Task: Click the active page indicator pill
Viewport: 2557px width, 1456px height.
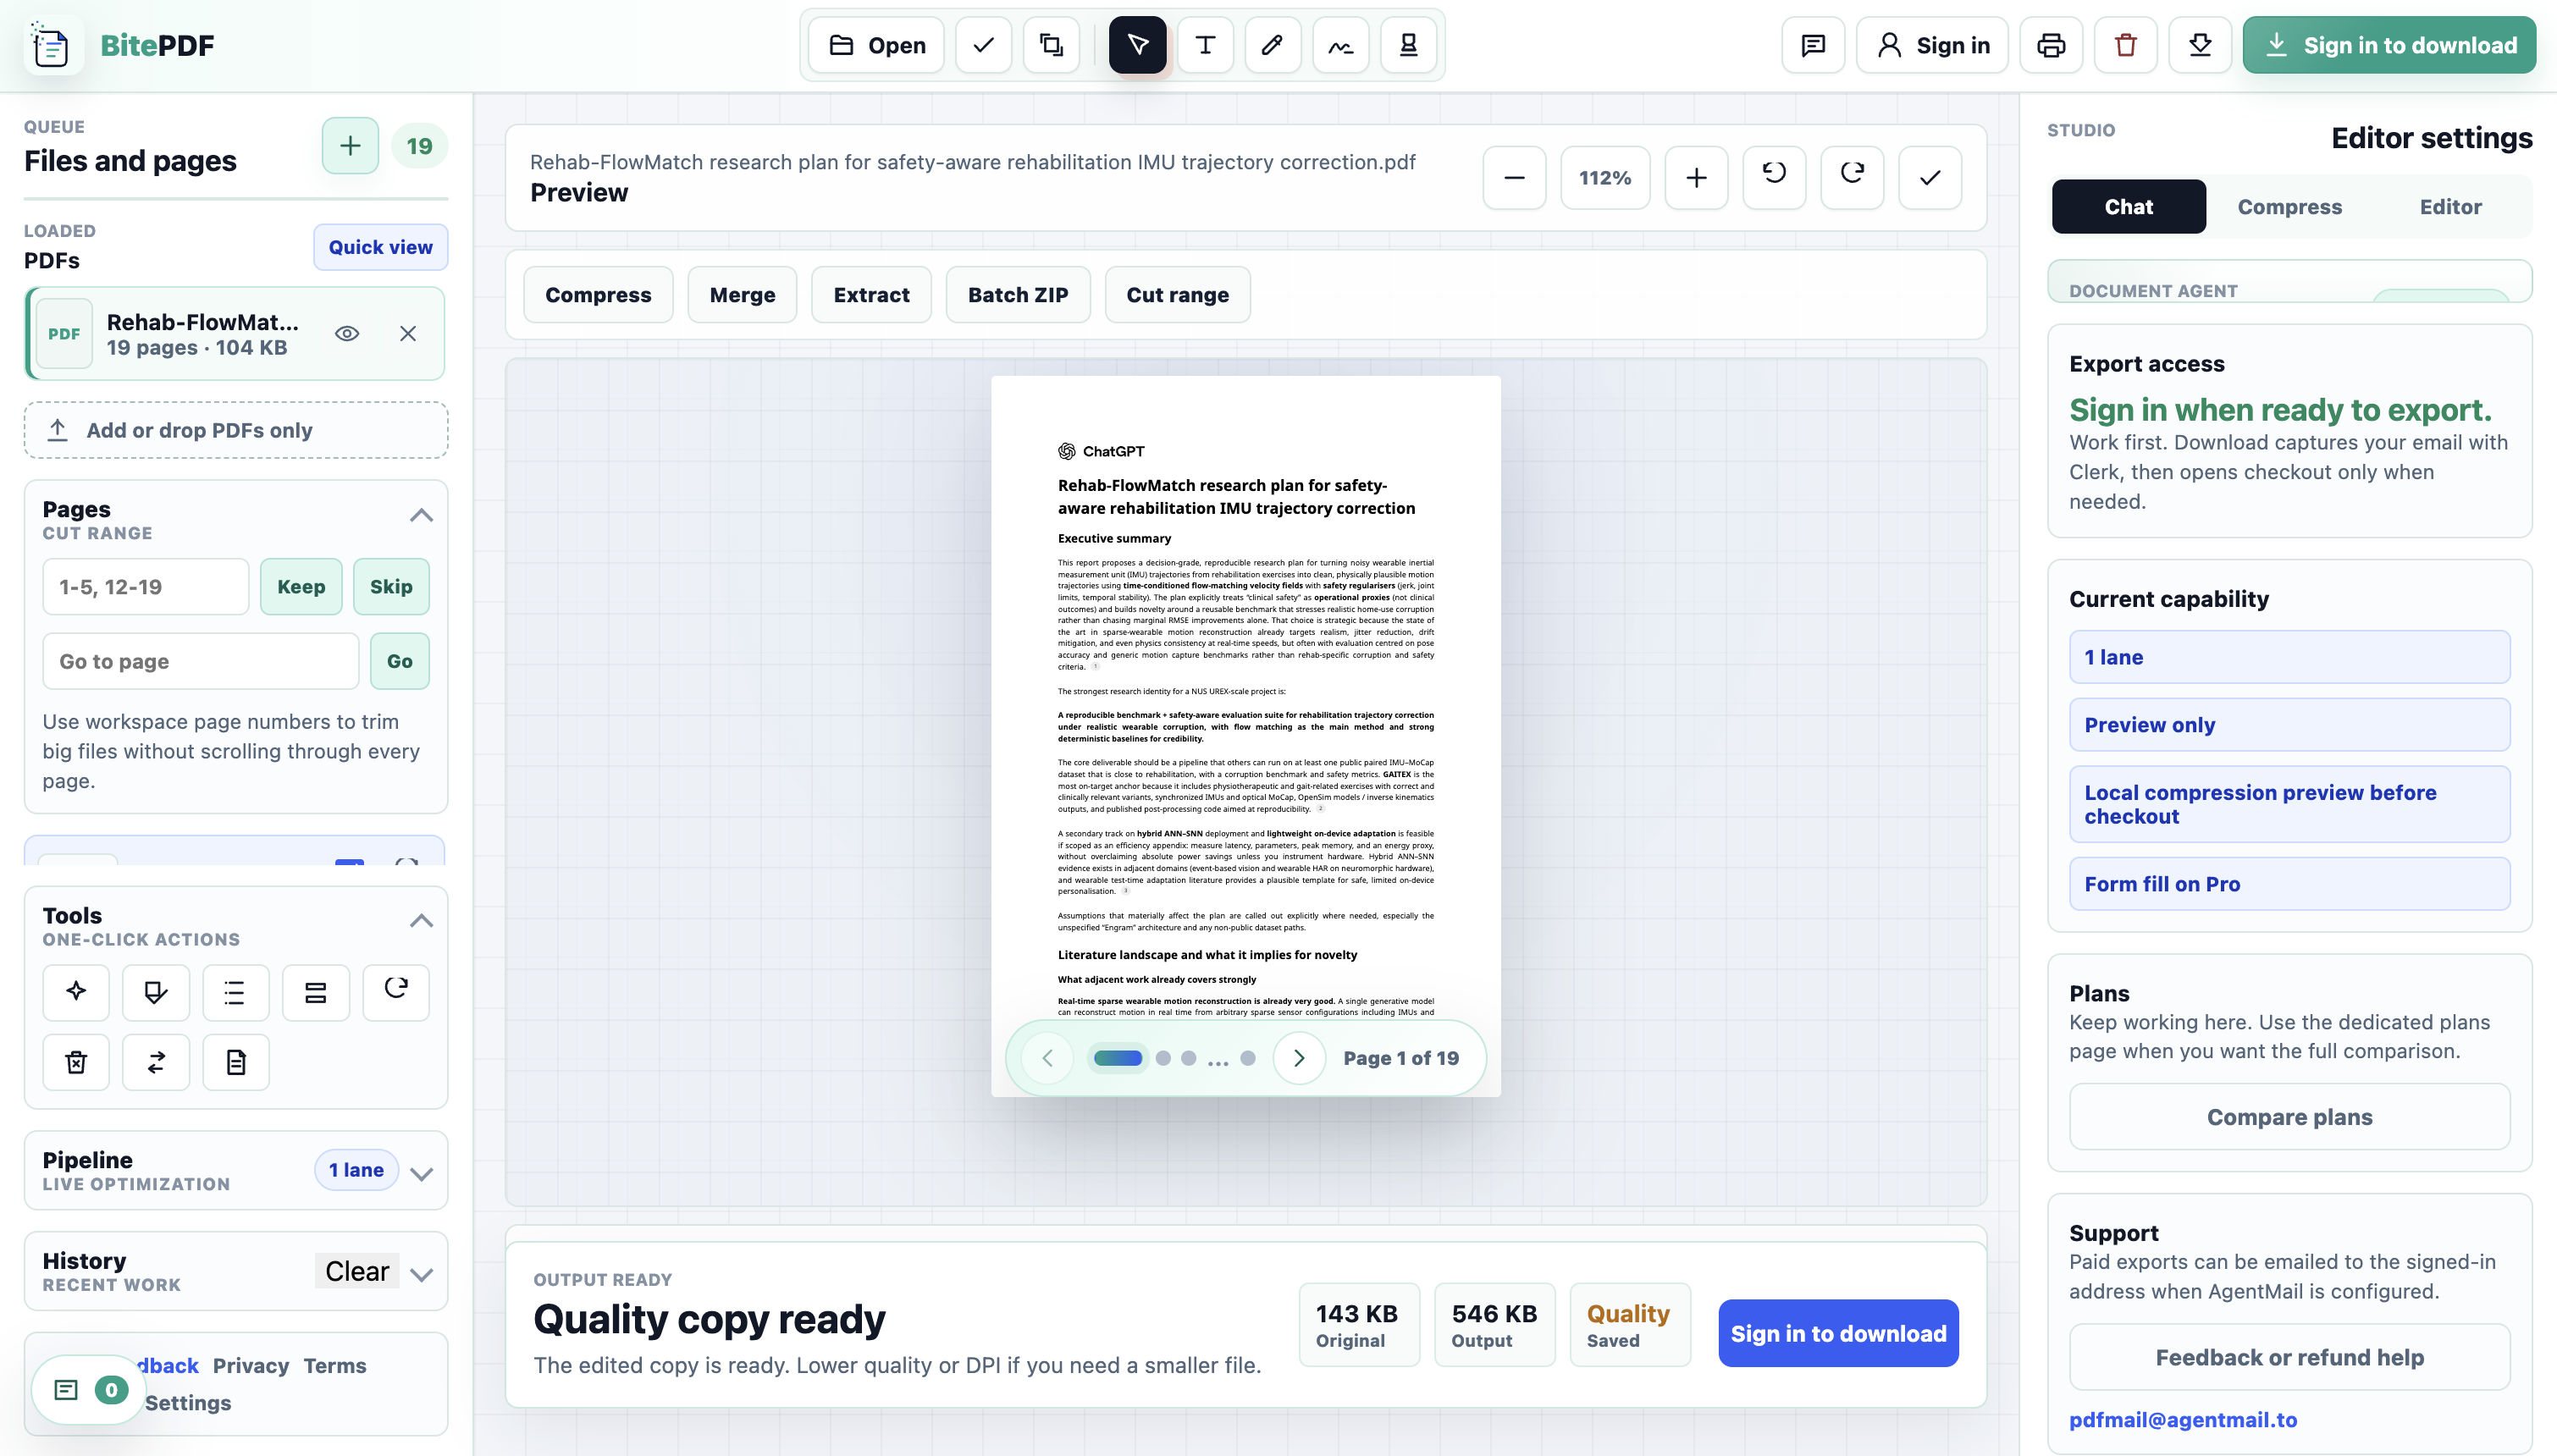Action: [x=1118, y=1058]
